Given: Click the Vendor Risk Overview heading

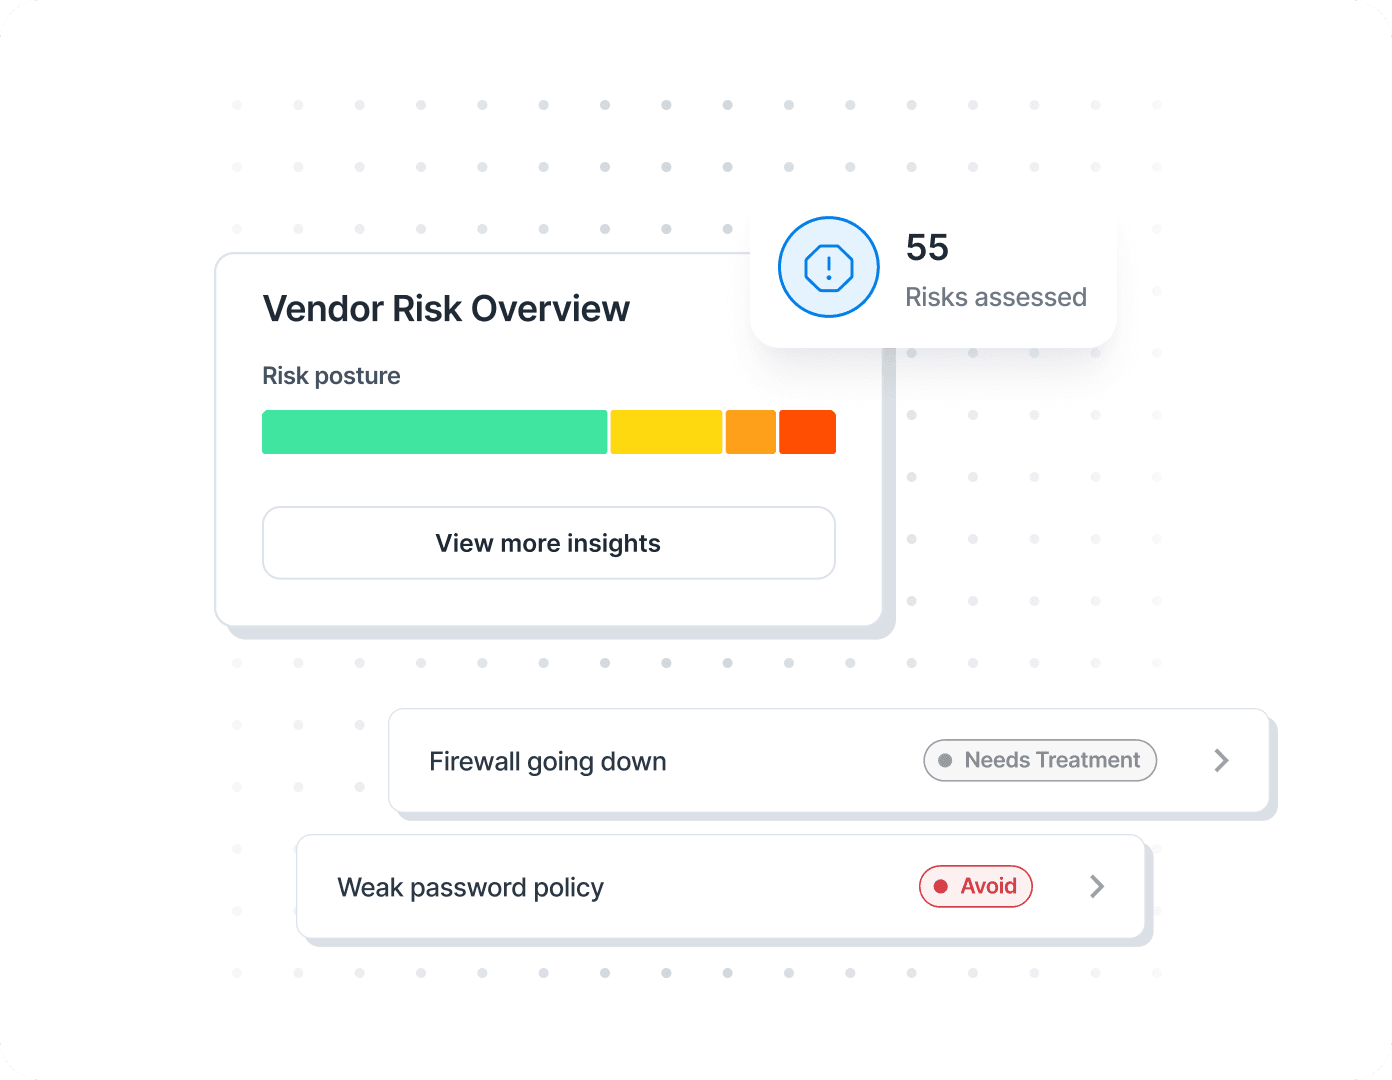Looking at the screenshot, I should tap(446, 309).
